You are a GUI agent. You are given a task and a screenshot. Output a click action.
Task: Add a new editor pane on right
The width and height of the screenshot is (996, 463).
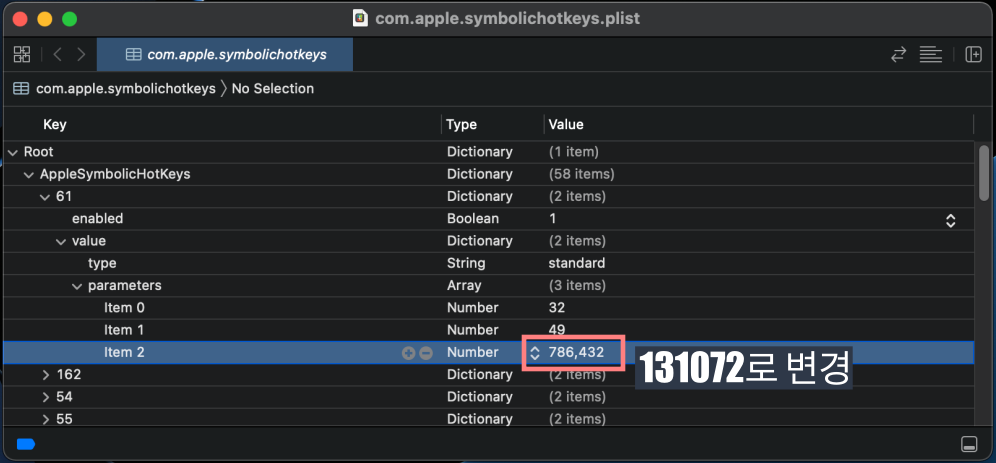(x=973, y=55)
